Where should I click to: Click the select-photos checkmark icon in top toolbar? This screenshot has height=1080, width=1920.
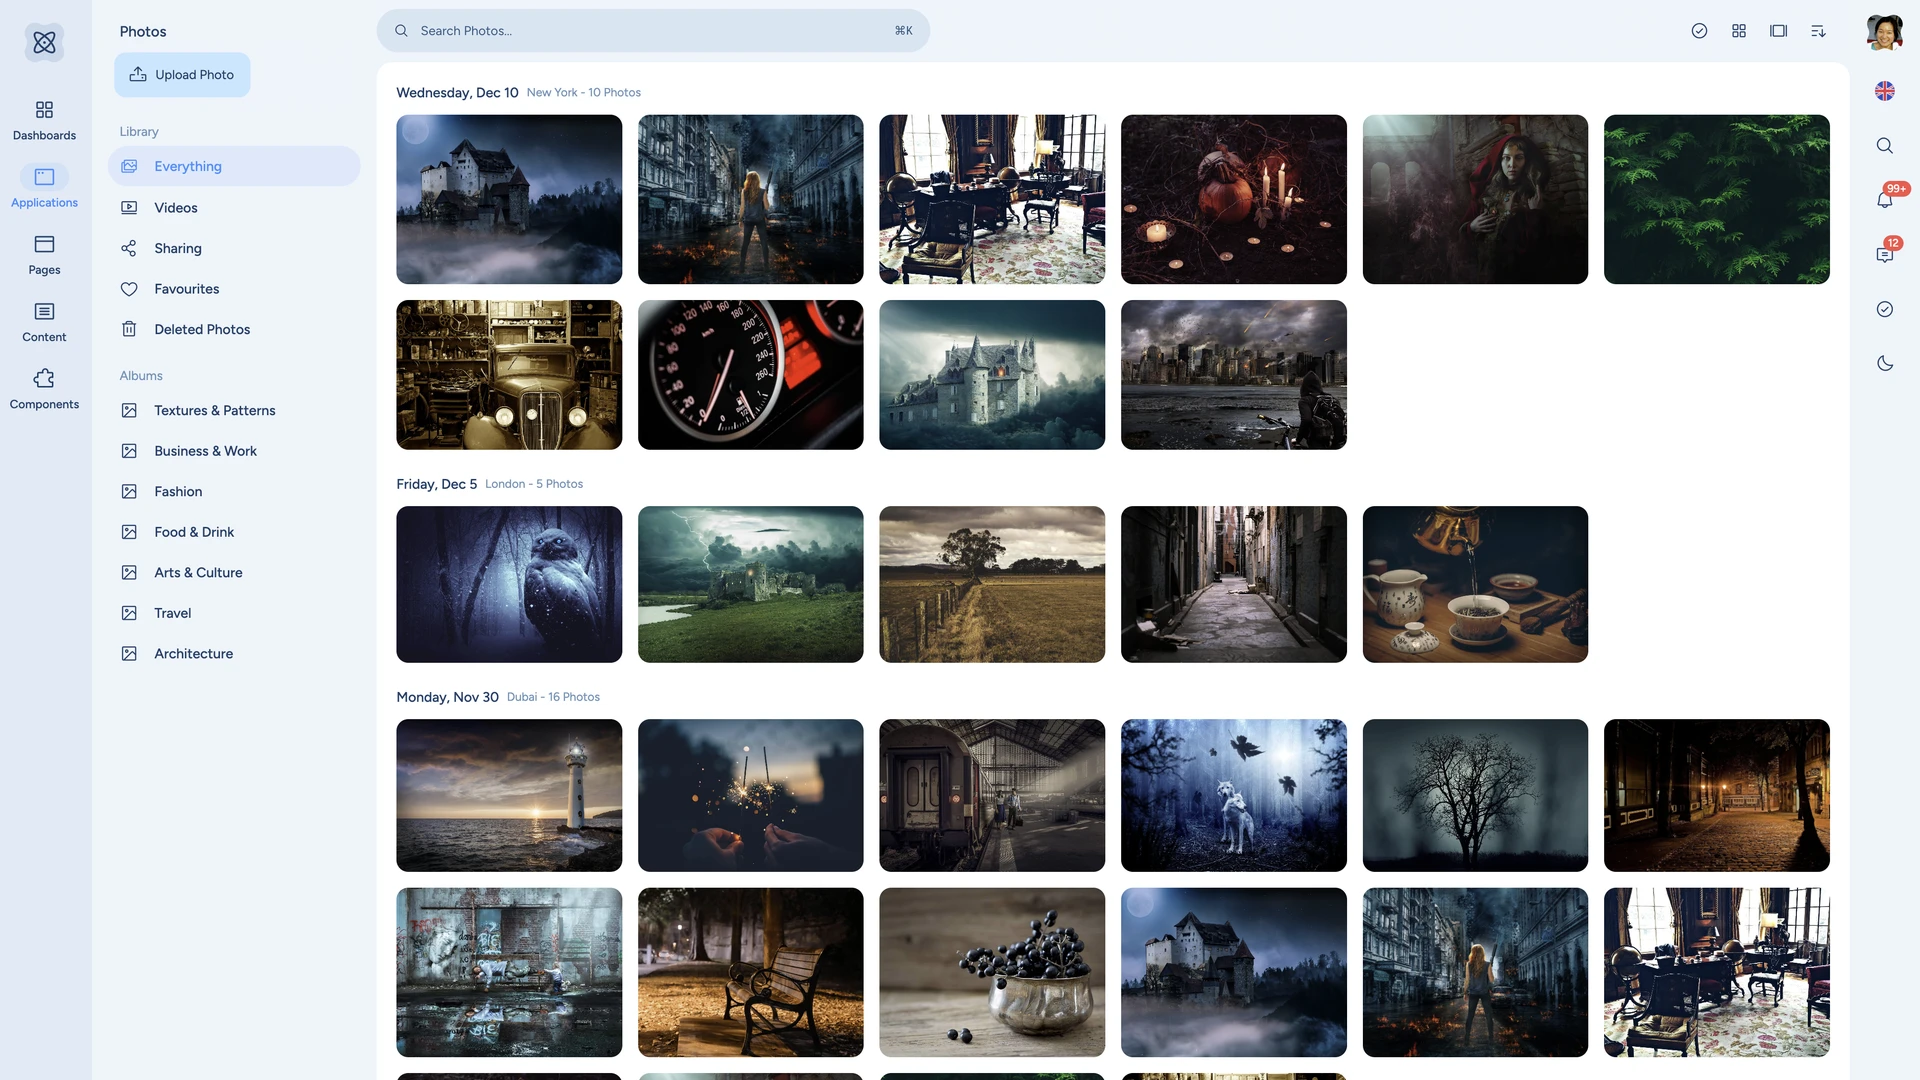pyautogui.click(x=1699, y=31)
